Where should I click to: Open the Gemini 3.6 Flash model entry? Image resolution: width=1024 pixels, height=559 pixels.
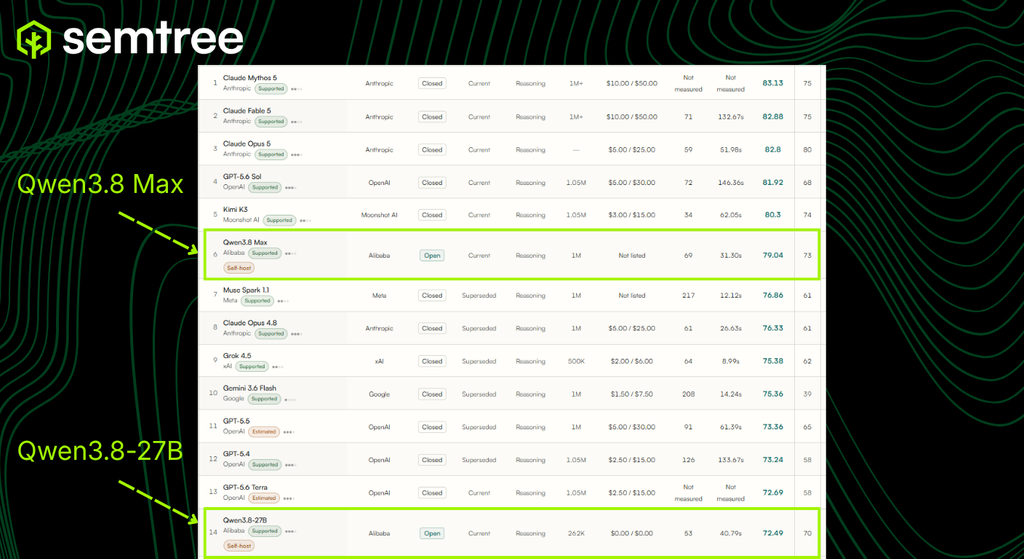coord(249,389)
